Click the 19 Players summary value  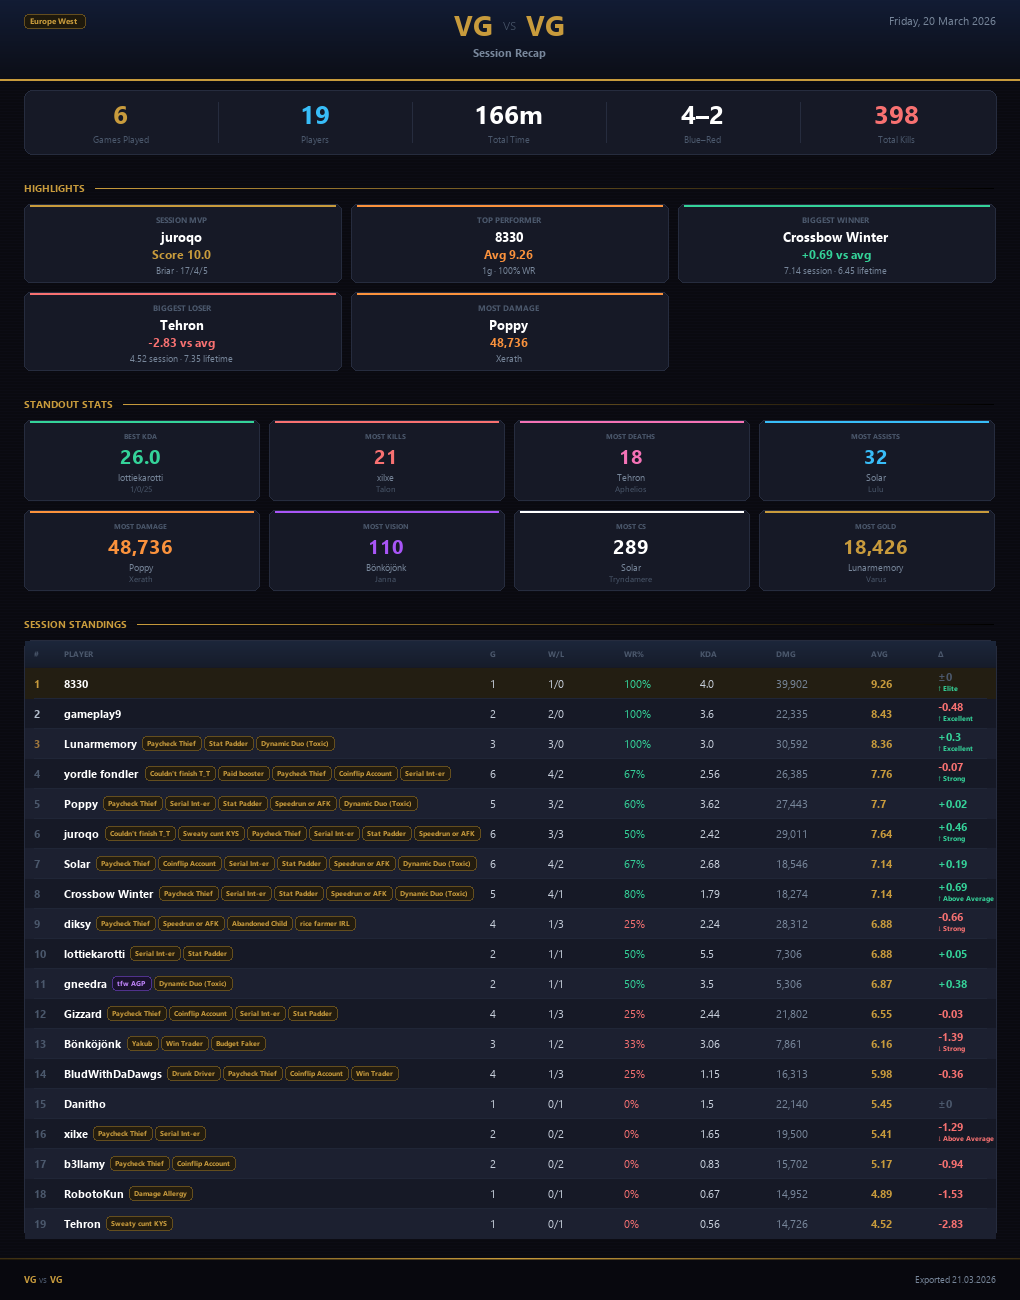[315, 116]
